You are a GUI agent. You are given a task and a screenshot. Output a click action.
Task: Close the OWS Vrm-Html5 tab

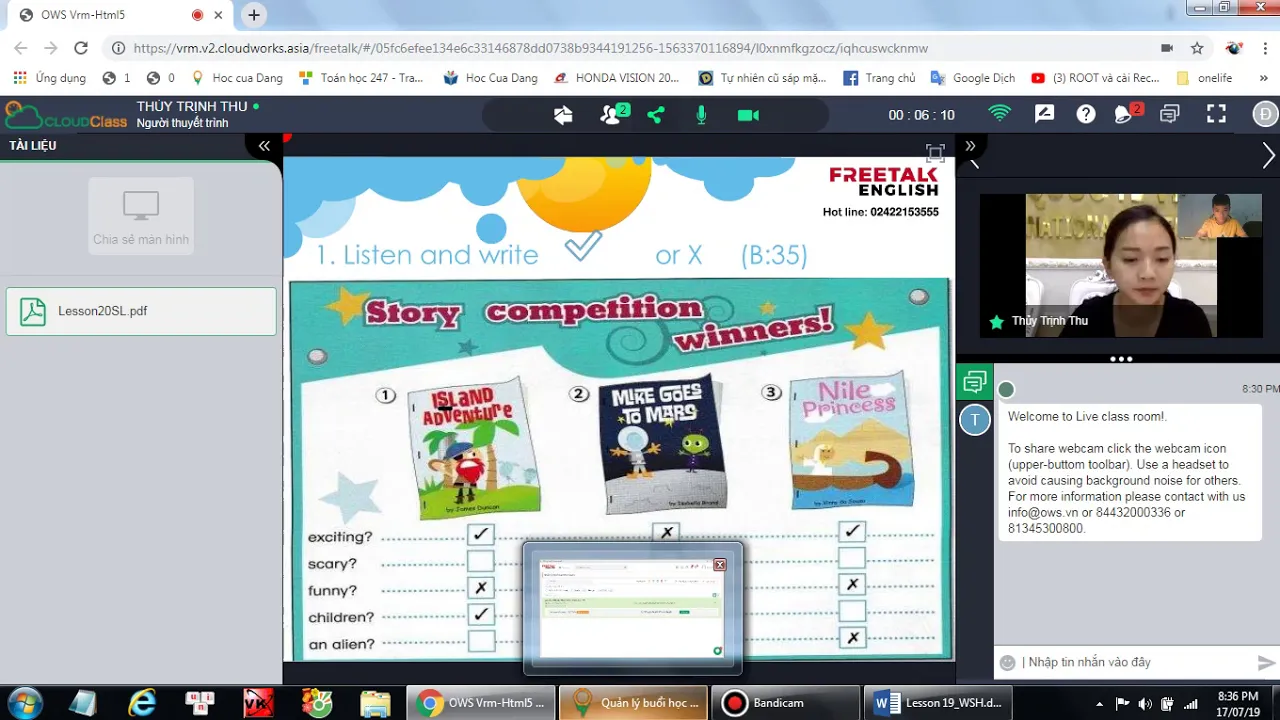[218, 15]
